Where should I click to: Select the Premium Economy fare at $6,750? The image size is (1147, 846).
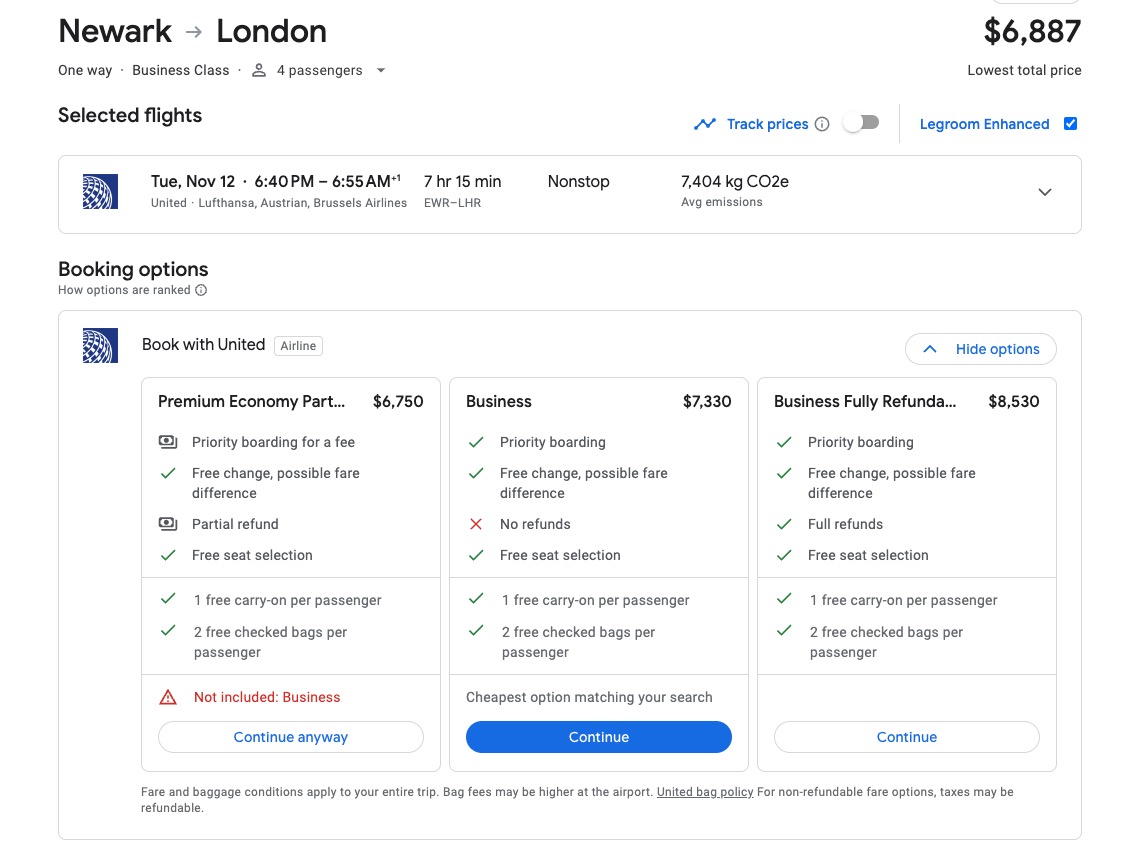pyautogui.click(x=290, y=402)
